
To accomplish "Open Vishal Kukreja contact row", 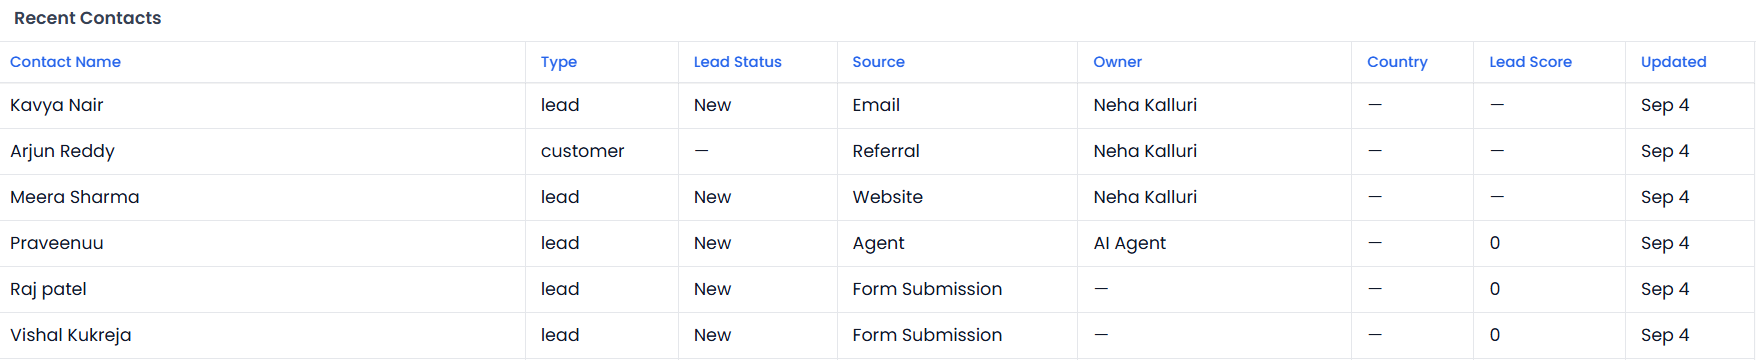I will click(877, 335).
